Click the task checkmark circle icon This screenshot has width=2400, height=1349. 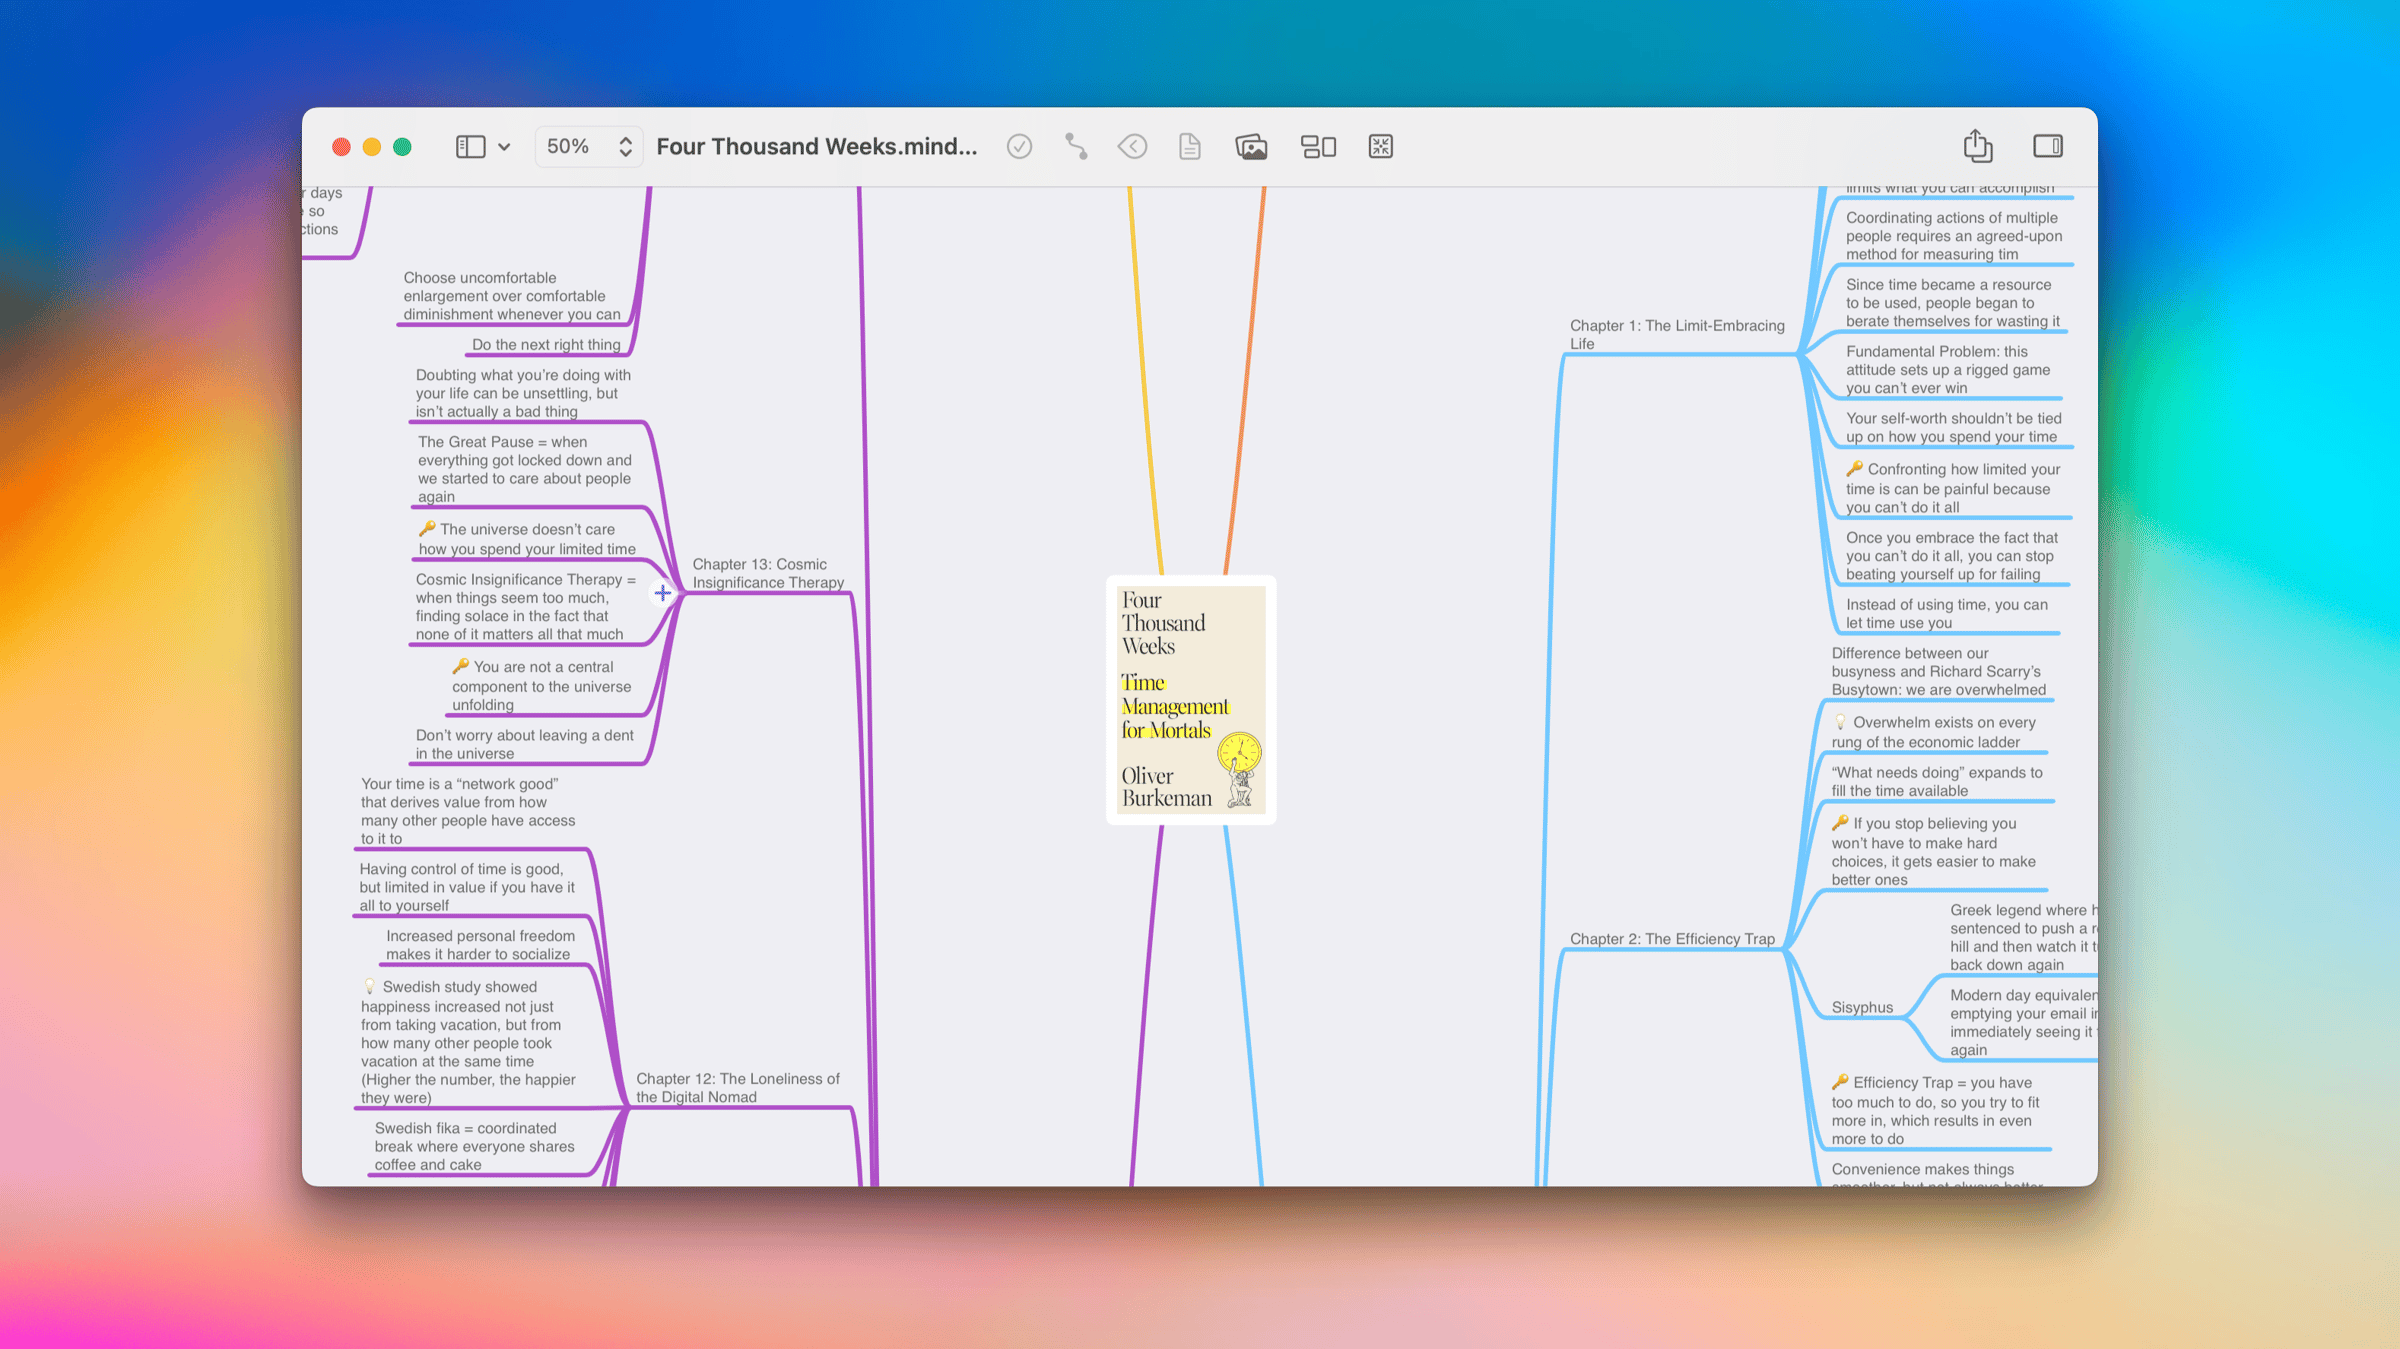[x=1019, y=146]
